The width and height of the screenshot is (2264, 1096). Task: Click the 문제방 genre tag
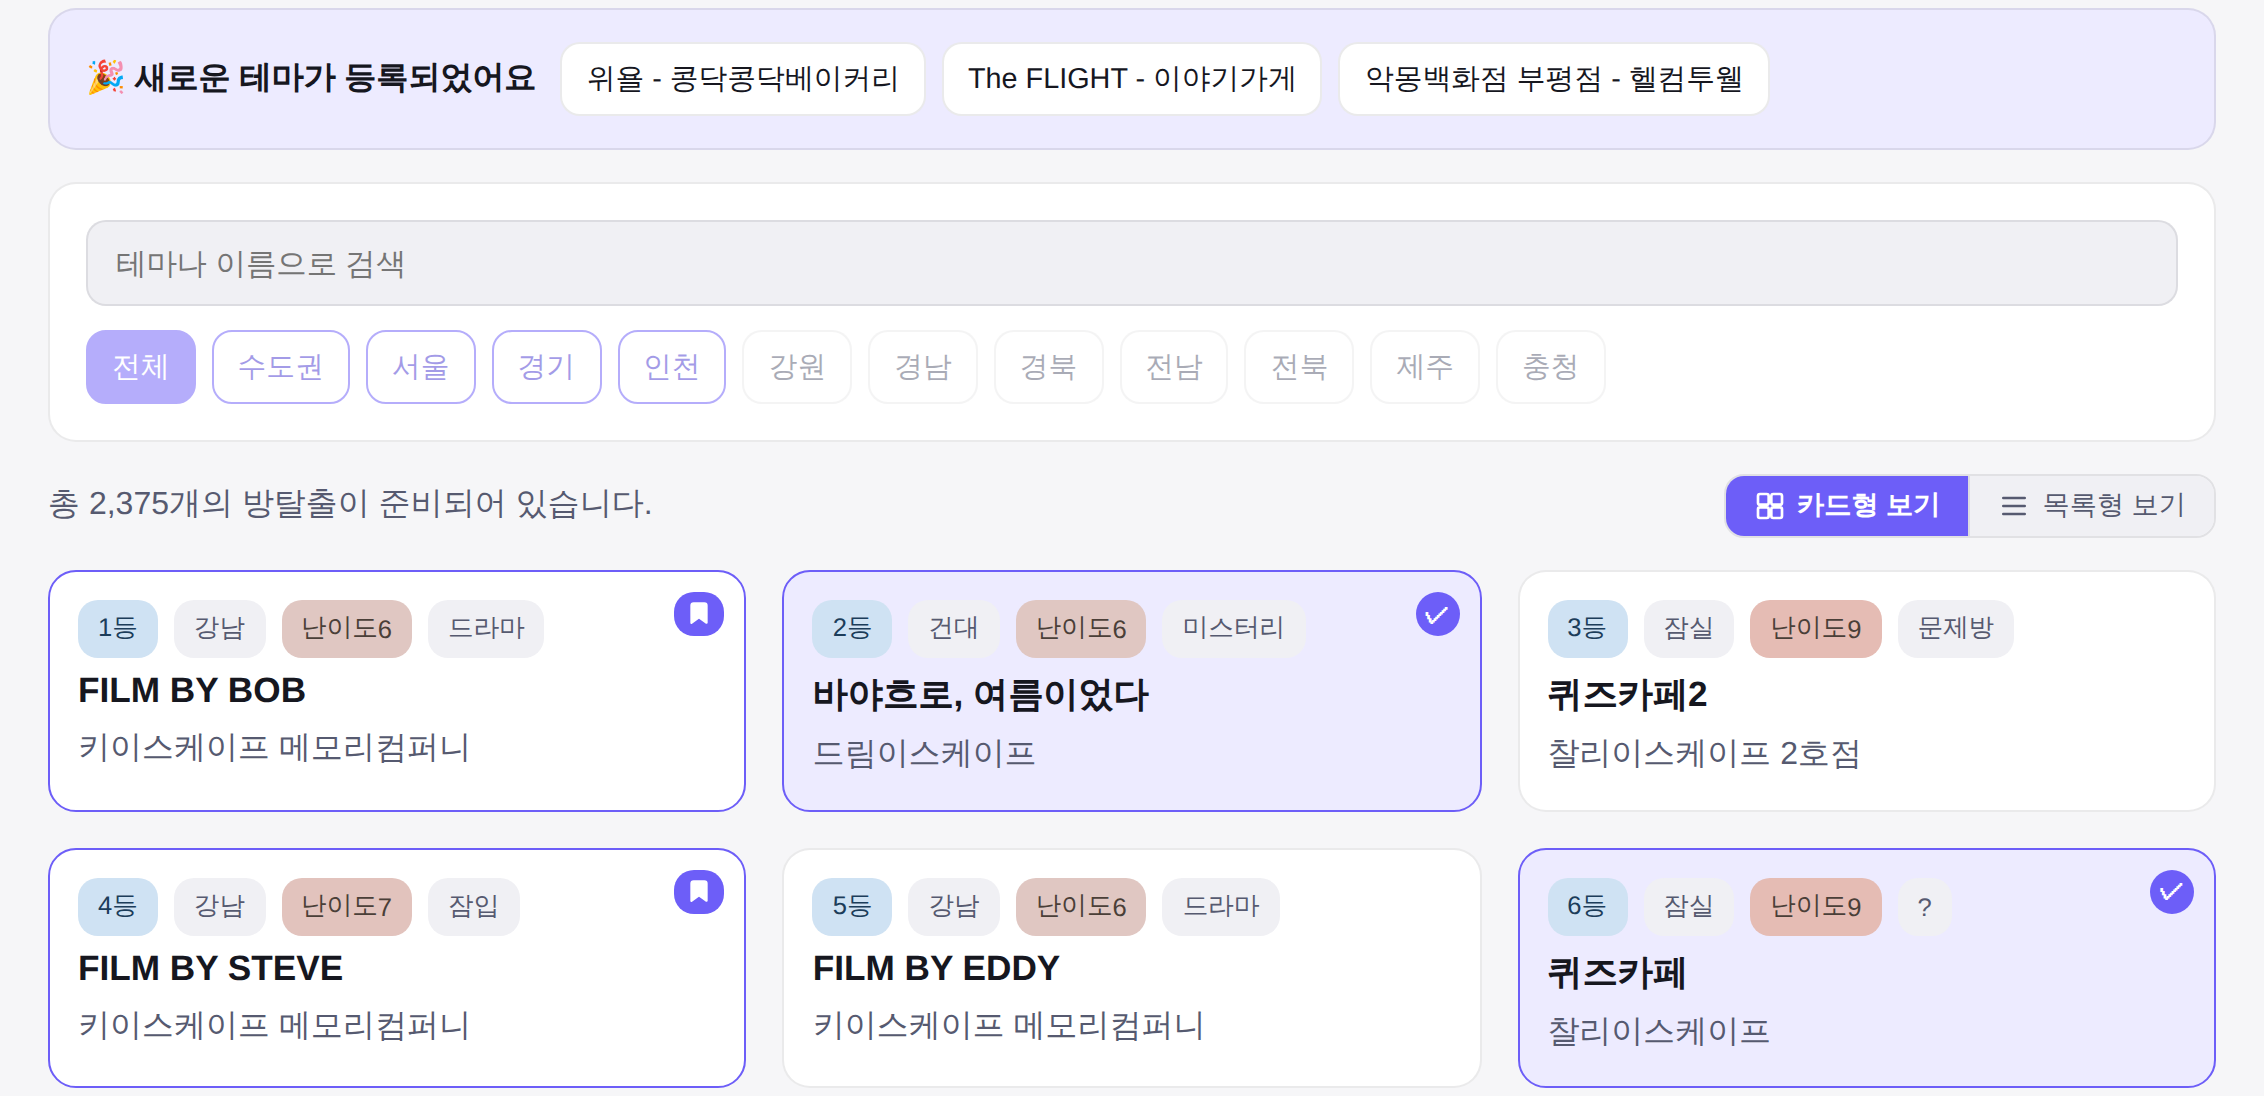click(x=1956, y=628)
